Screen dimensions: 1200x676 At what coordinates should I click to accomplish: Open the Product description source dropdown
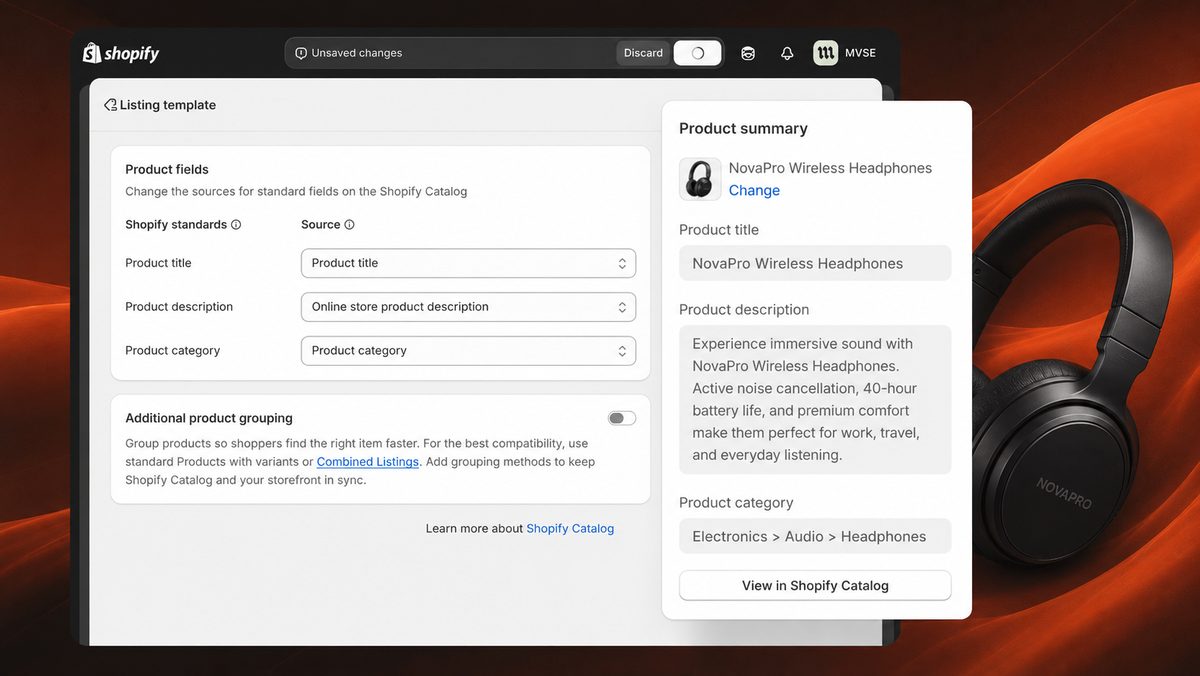[468, 307]
